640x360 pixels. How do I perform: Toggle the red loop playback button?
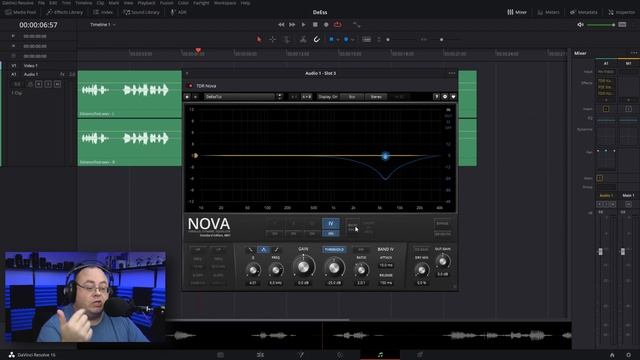pyautogui.click(x=338, y=24)
